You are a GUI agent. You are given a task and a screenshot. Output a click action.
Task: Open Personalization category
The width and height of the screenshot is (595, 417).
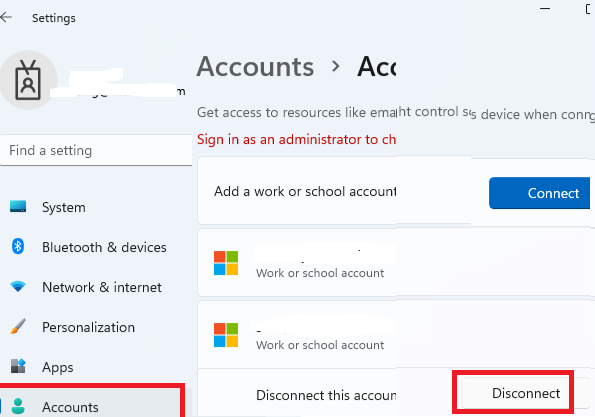click(x=88, y=327)
